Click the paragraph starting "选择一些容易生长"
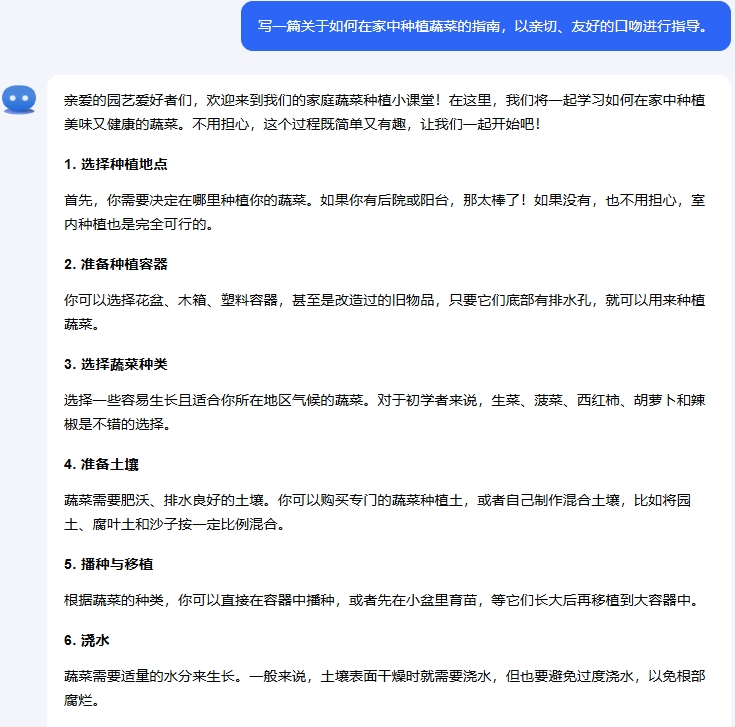The image size is (735, 727). [x=384, y=412]
